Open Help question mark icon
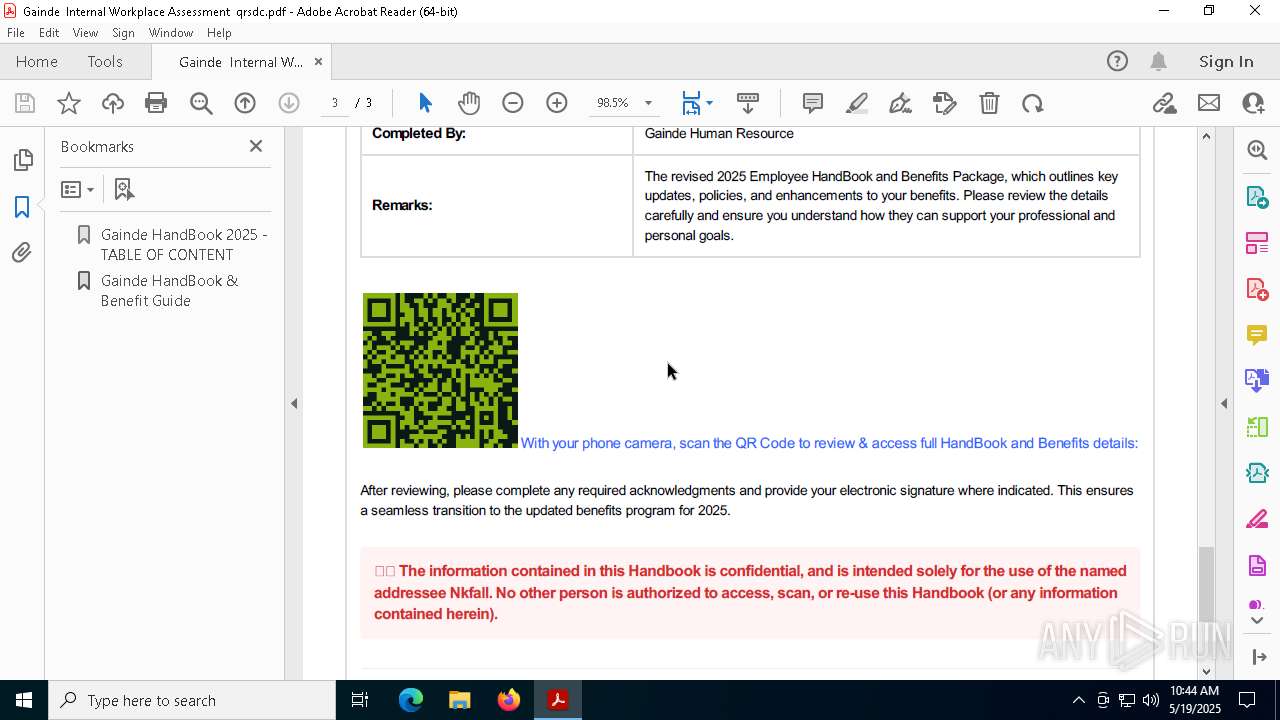 pos(1117,62)
